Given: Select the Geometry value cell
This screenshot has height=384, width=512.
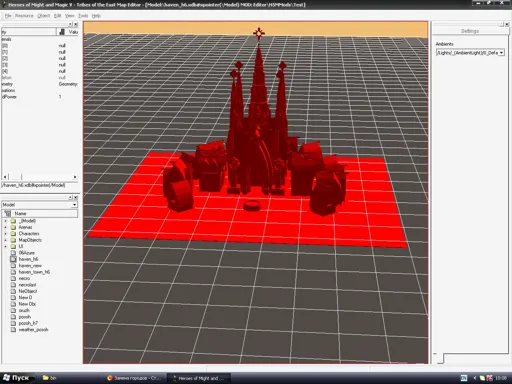Looking at the screenshot, I should tap(68, 84).
